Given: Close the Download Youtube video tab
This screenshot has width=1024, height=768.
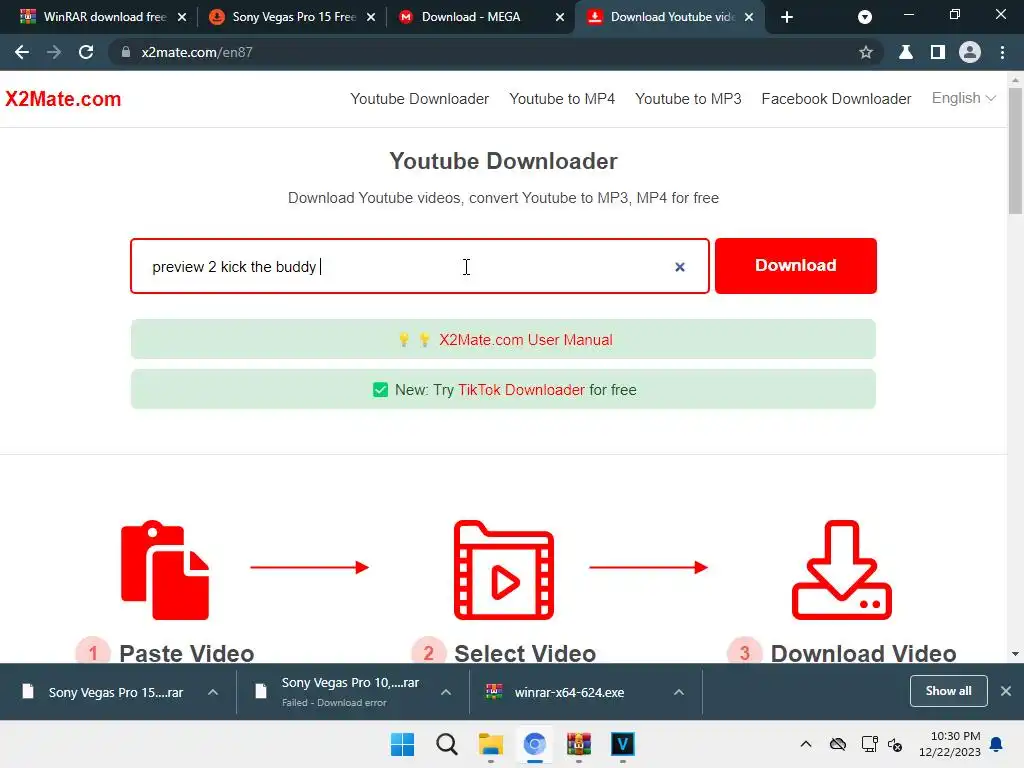Looking at the screenshot, I should click(x=749, y=17).
